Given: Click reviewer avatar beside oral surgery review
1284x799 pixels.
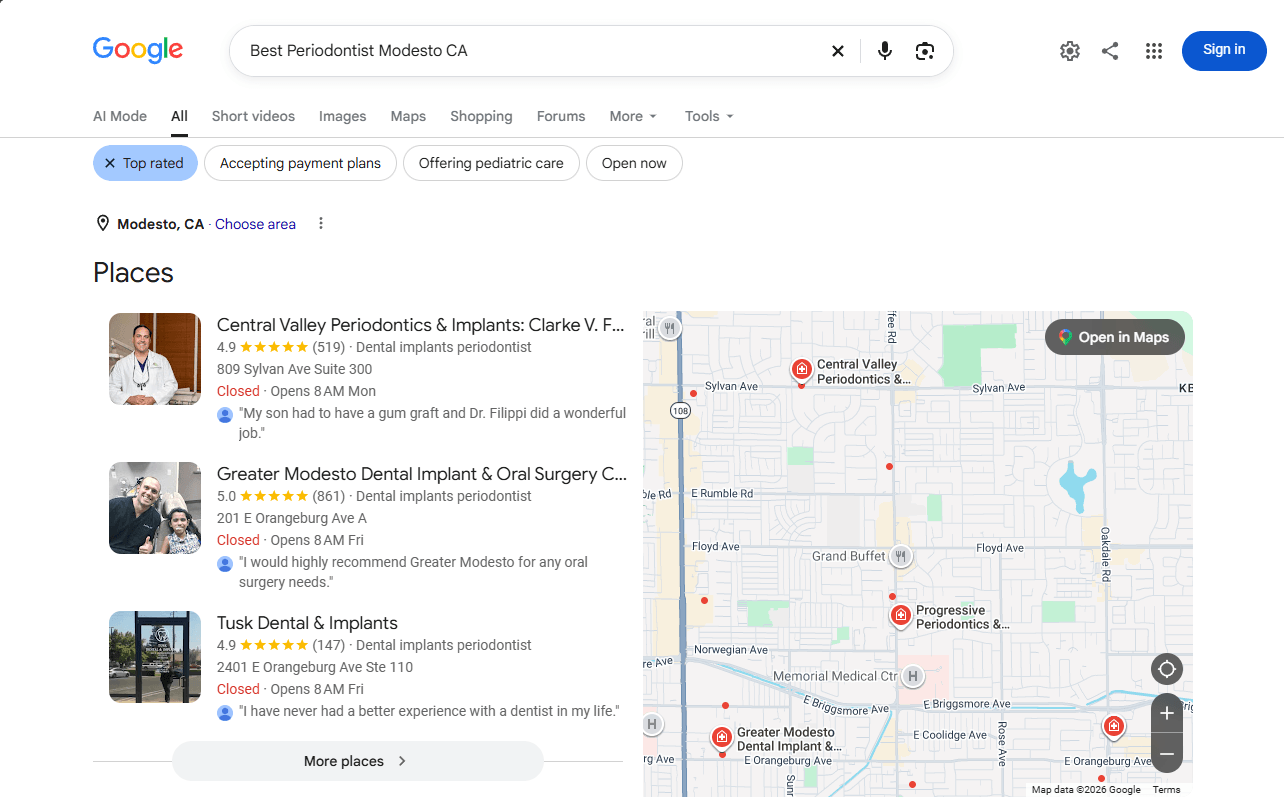Looking at the screenshot, I should tap(225, 563).
